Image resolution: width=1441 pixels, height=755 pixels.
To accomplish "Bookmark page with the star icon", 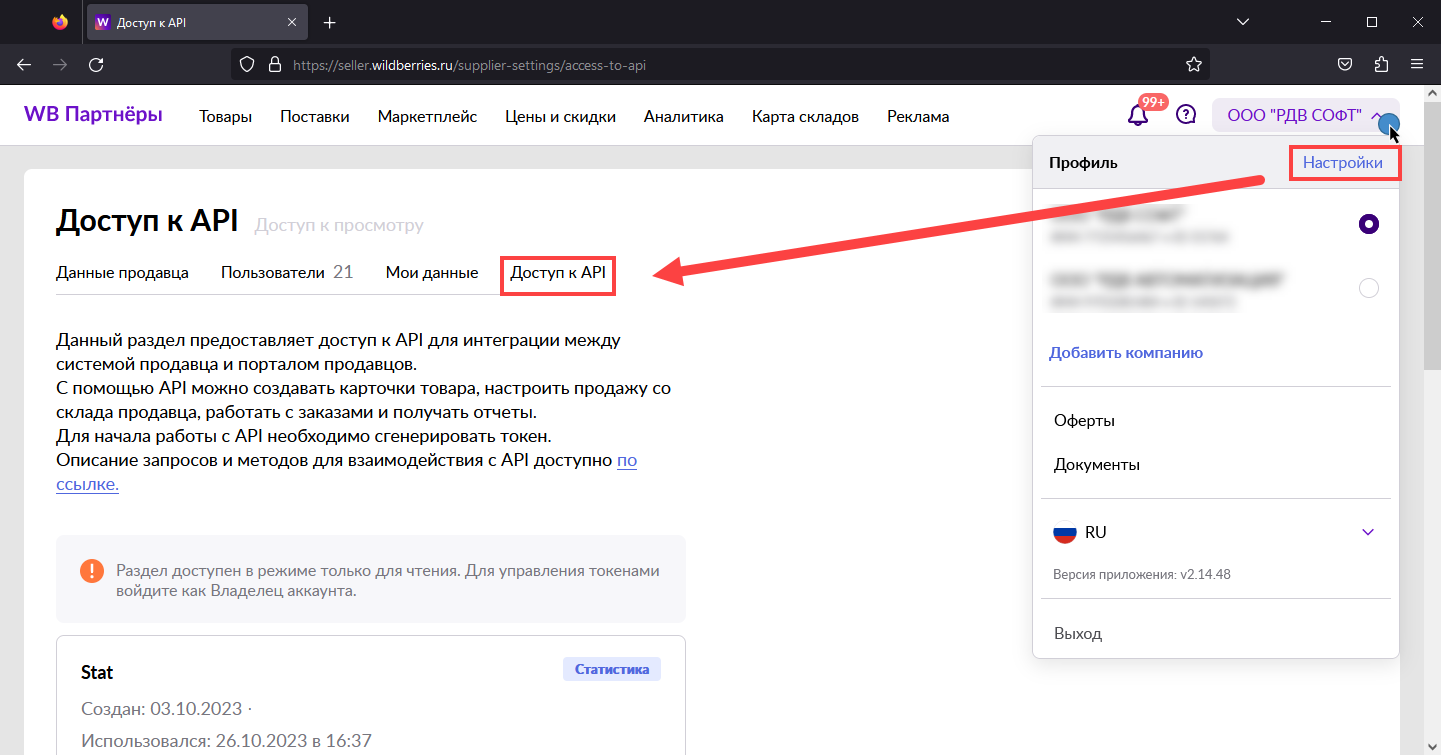I will tap(1193, 65).
